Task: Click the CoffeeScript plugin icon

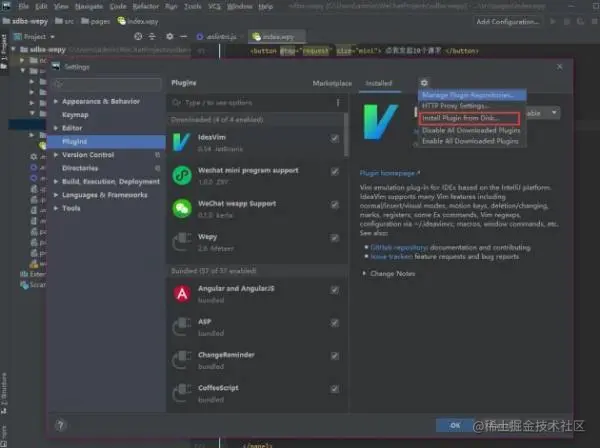Action: tap(182, 393)
